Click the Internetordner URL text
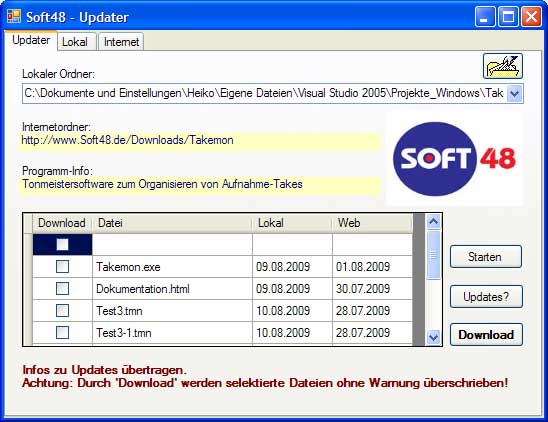The image size is (548, 422). click(127, 140)
